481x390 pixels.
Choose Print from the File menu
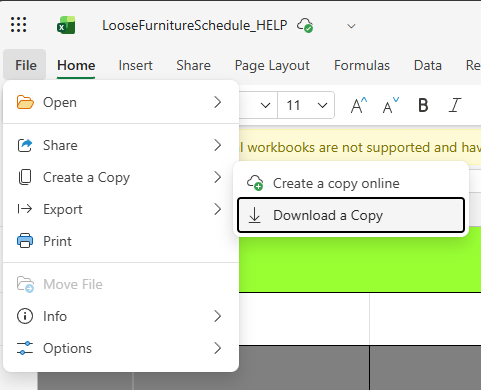pos(121,241)
